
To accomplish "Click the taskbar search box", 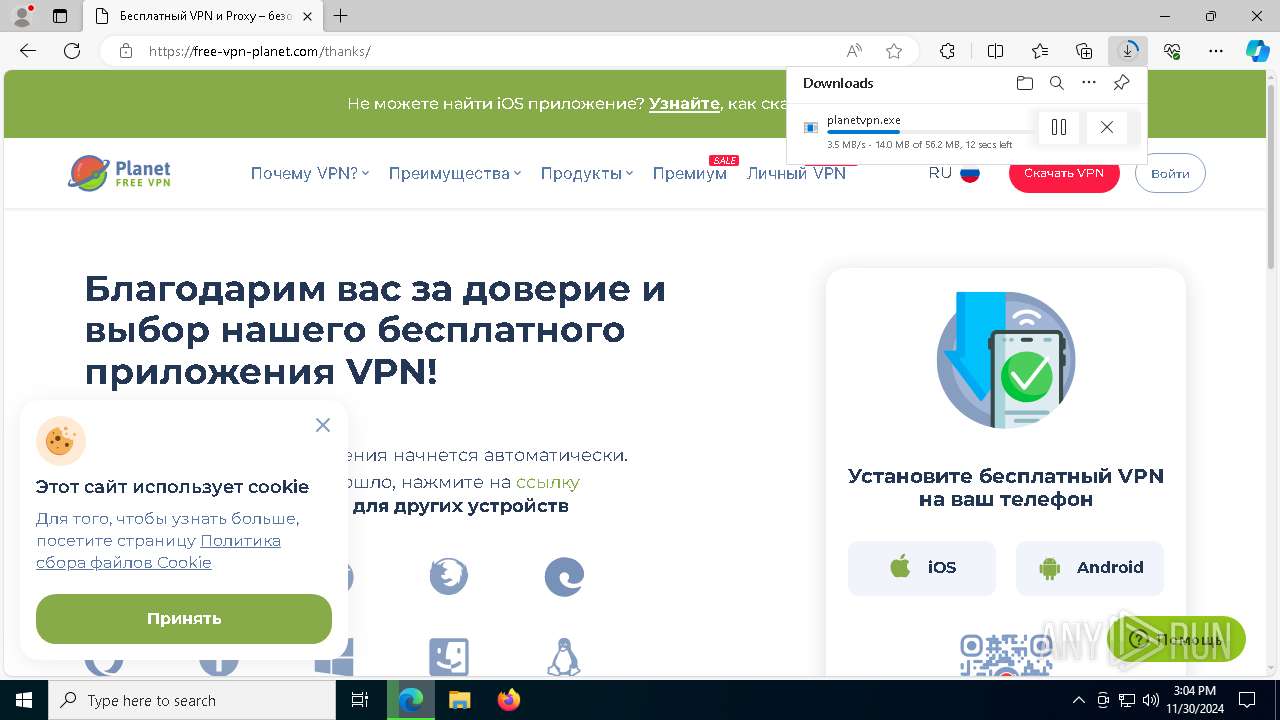I will 192,700.
